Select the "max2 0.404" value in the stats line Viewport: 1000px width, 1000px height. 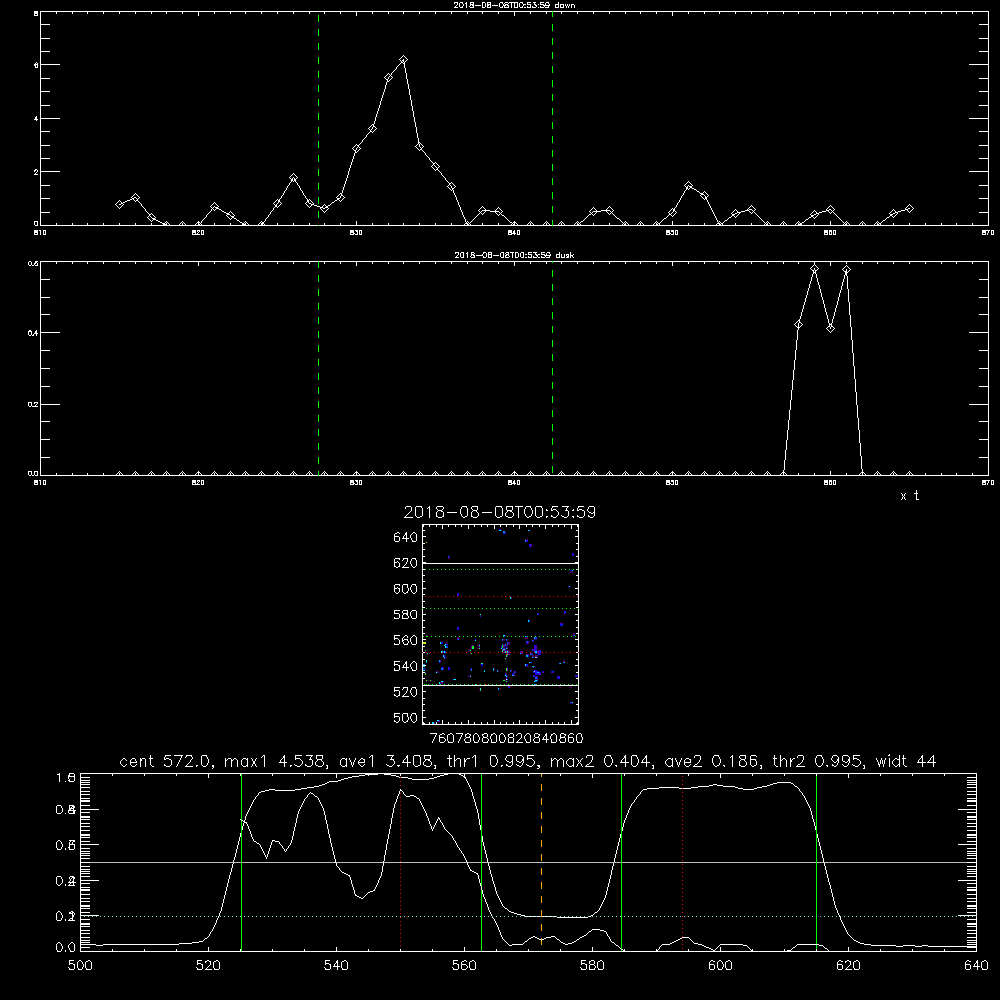601,761
